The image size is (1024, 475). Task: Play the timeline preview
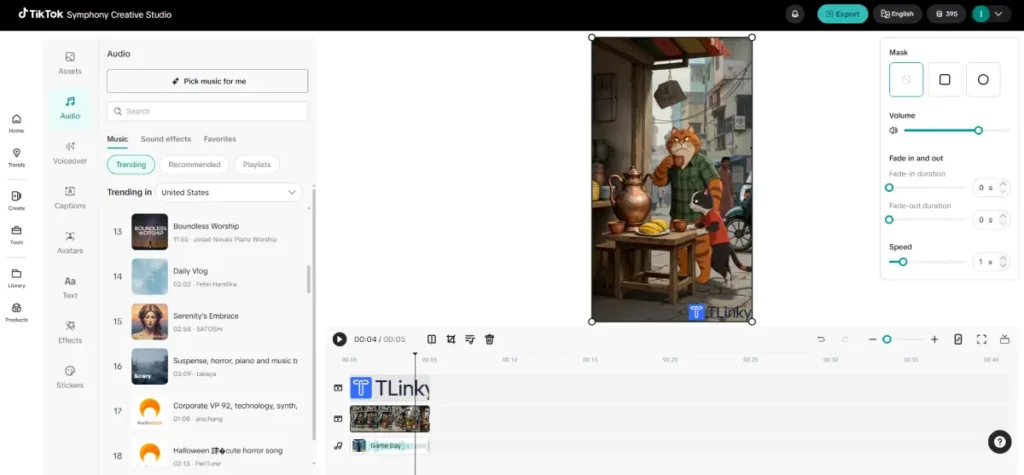[x=339, y=339]
